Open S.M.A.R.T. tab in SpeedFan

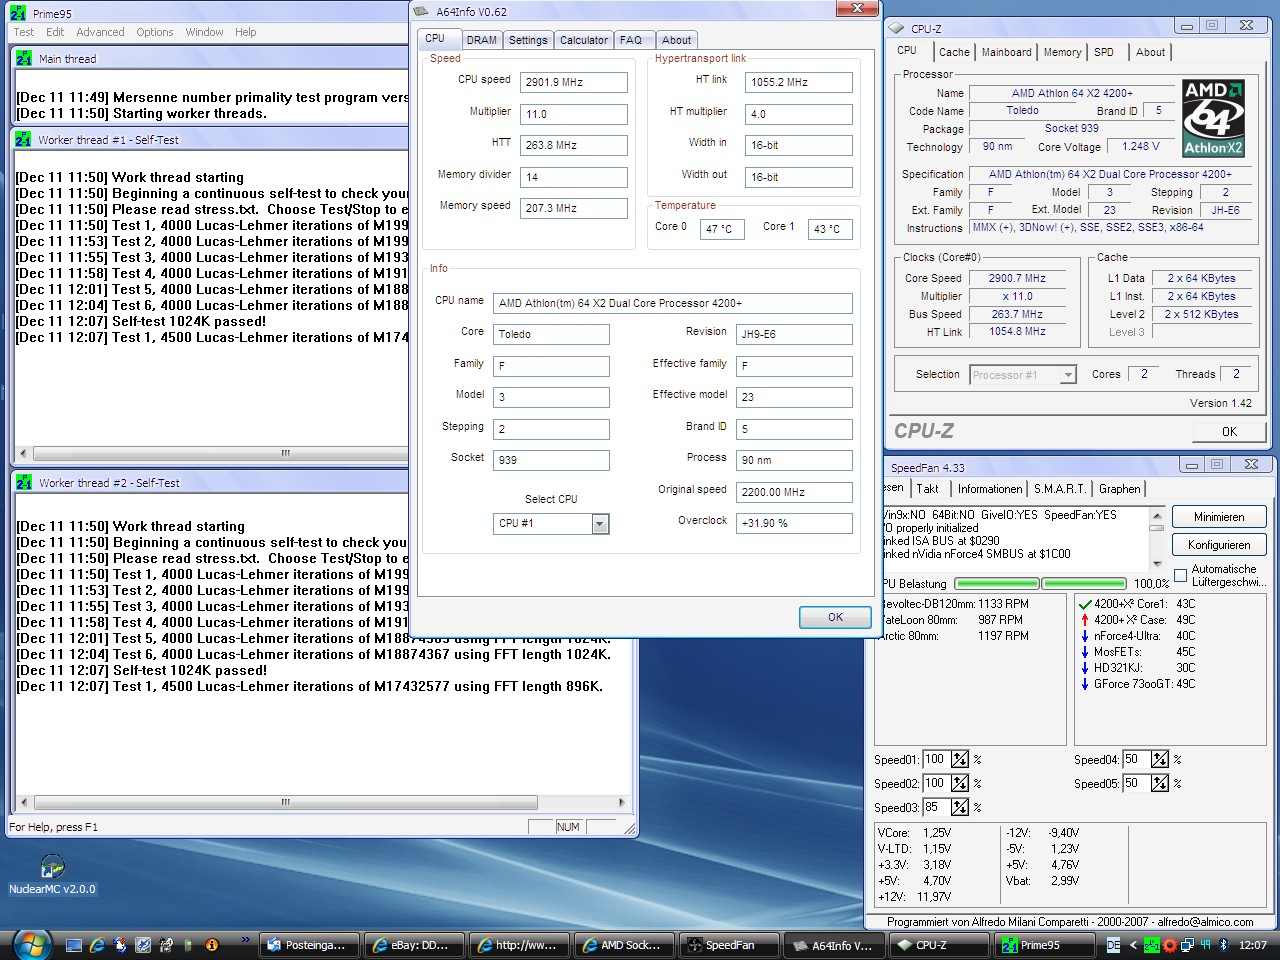(x=1060, y=489)
